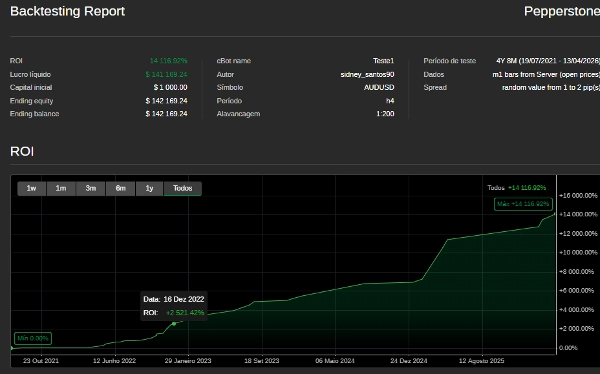Click the 23 Out 2021 axis label

pyautogui.click(x=41, y=361)
